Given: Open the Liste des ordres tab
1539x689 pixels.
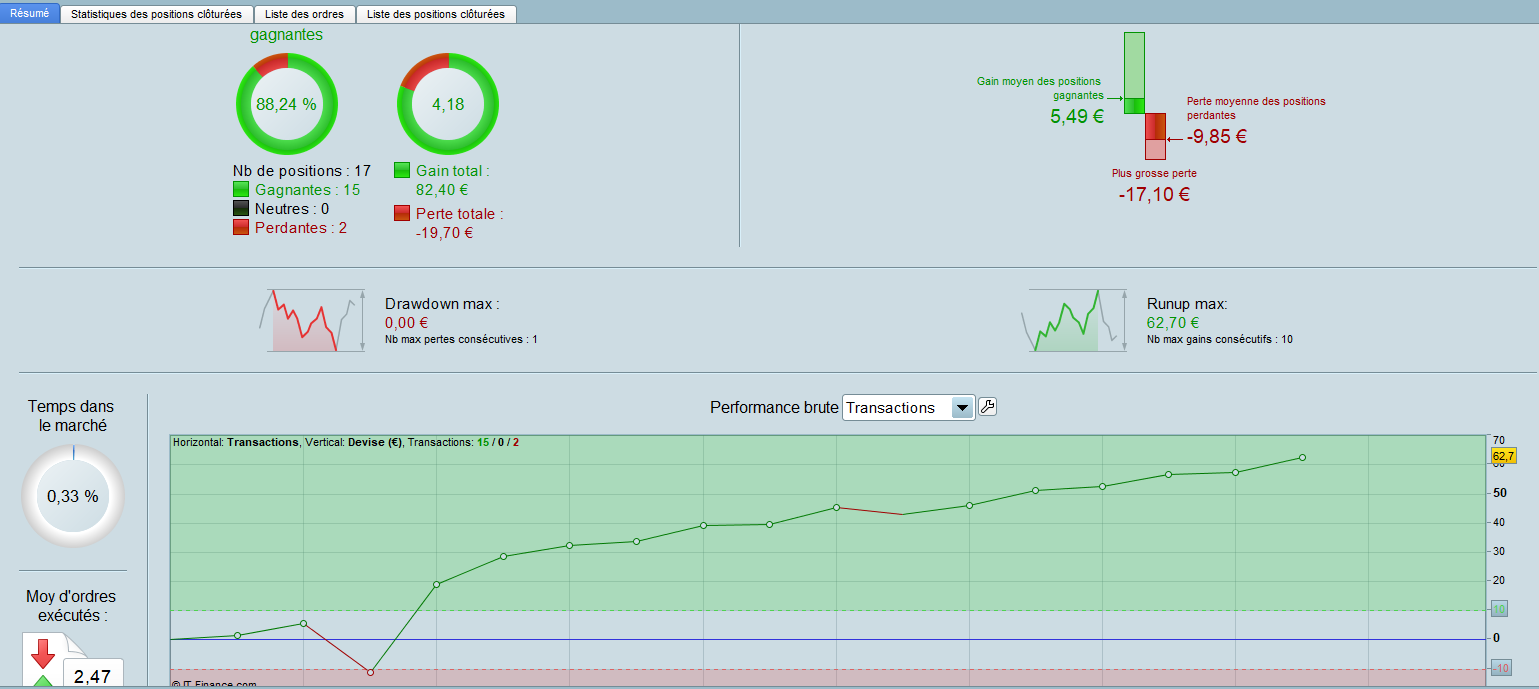Looking at the screenshot, I should pos(305,14).
